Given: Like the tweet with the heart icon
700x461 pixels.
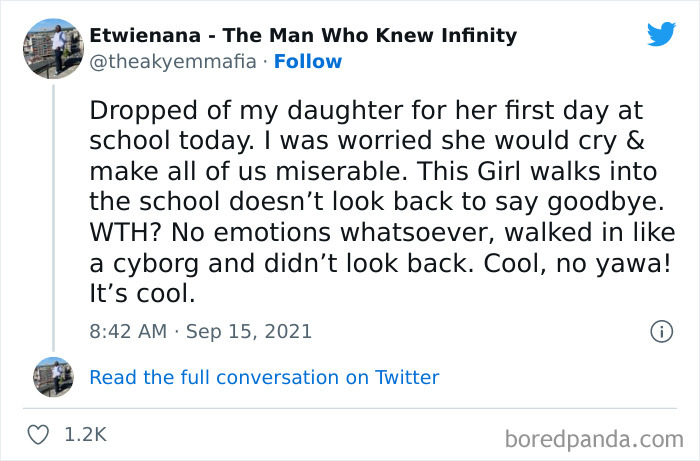Looking at the screenshot, I should coord(41,435).
